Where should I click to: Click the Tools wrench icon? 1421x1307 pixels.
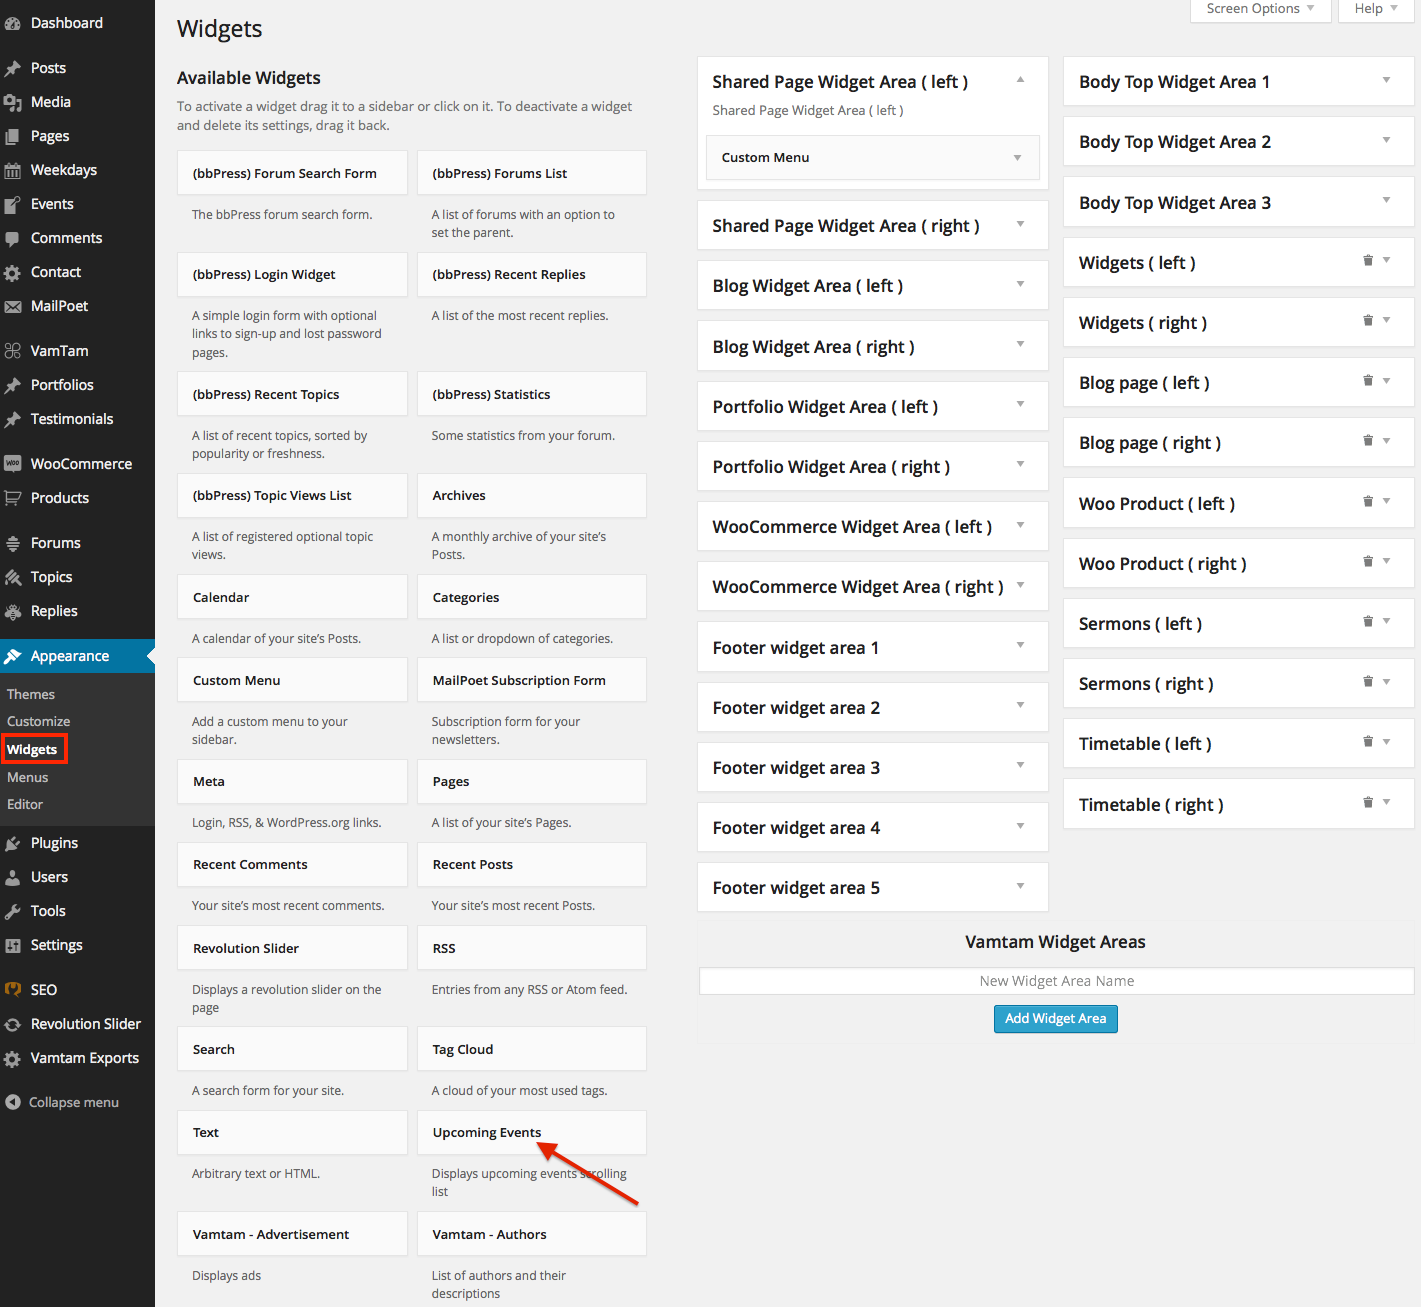click(13, 911)
